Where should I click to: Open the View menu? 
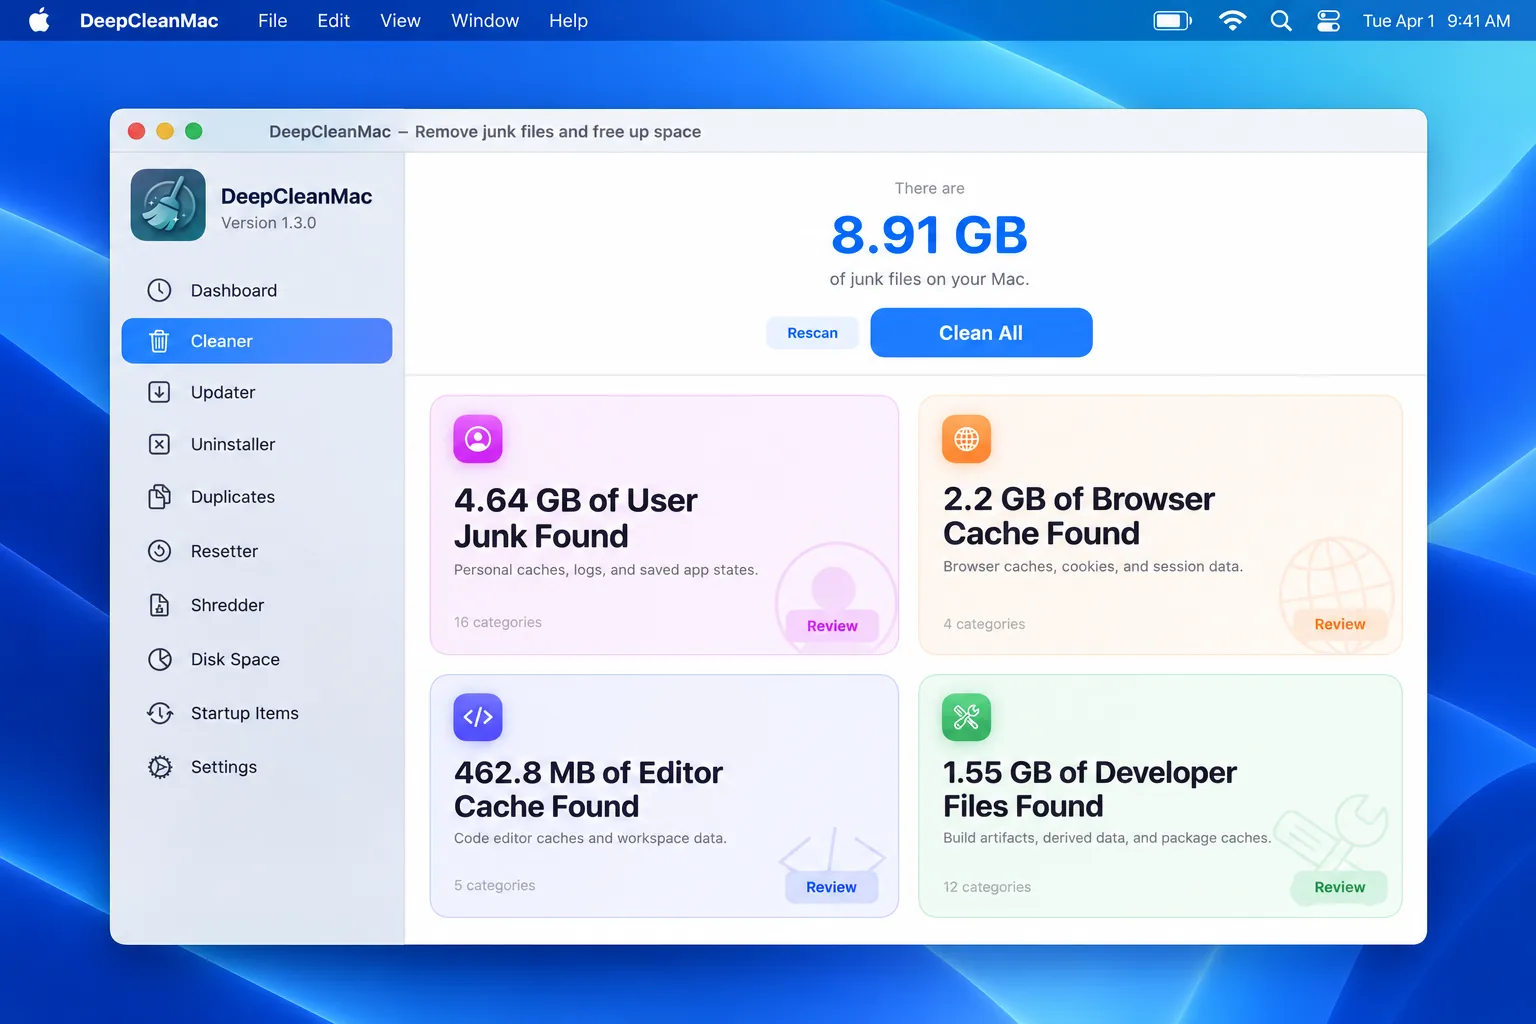pyautogui.click(x=400, y=21)
